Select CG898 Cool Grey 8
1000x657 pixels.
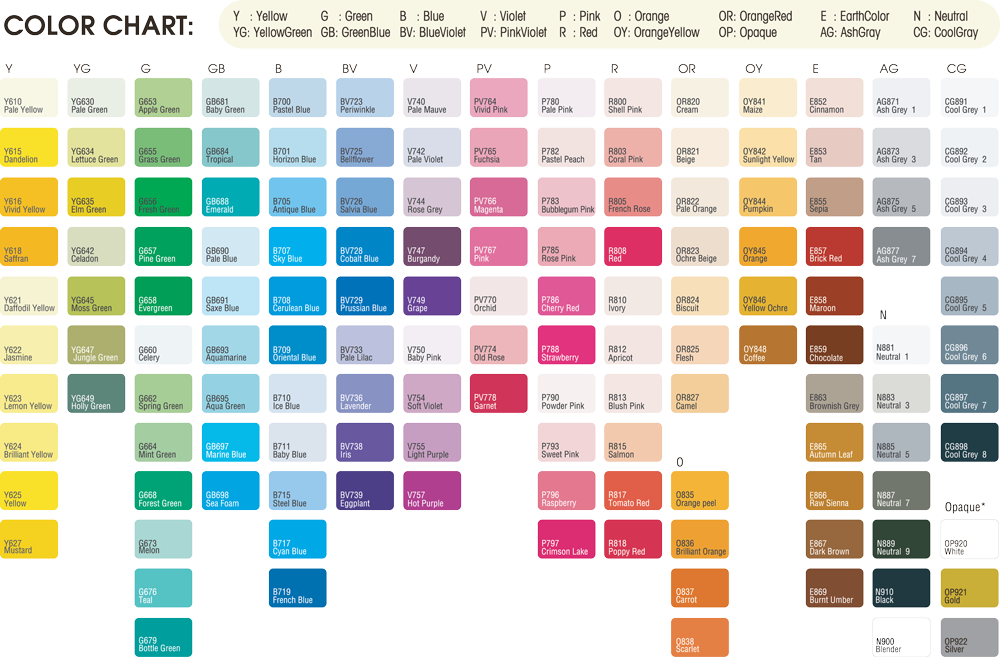point(968,440)
